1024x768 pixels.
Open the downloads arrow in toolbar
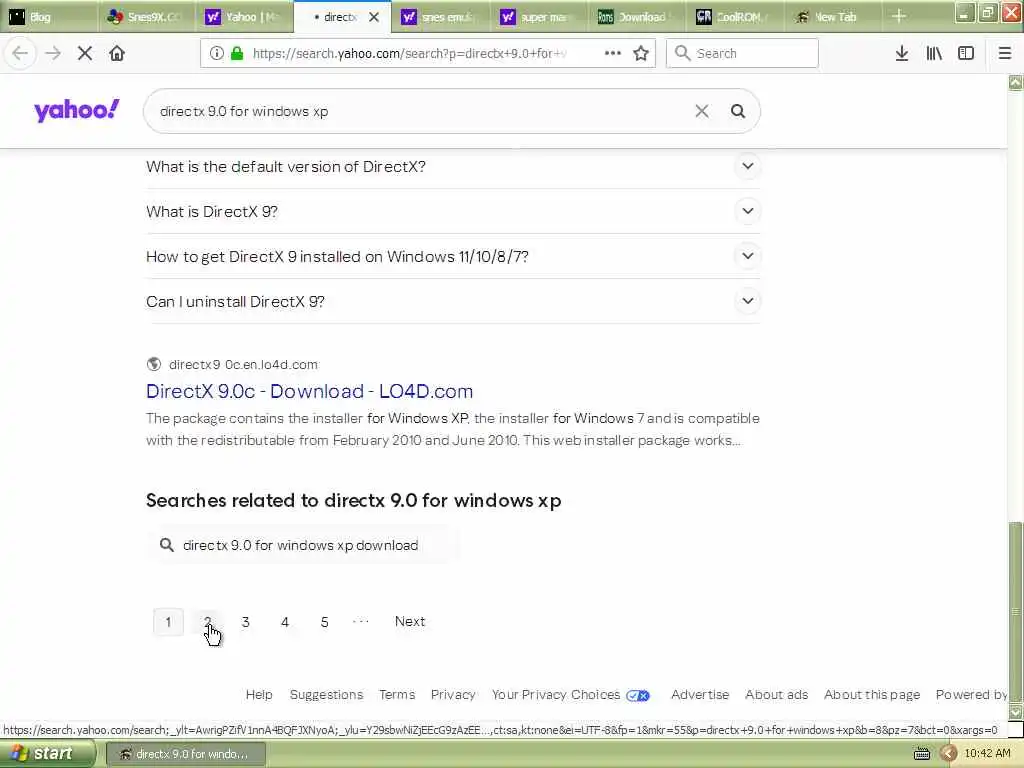901,53
